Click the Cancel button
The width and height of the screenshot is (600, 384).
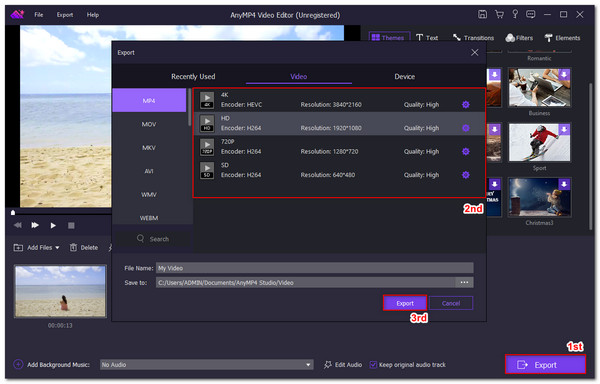451,303
